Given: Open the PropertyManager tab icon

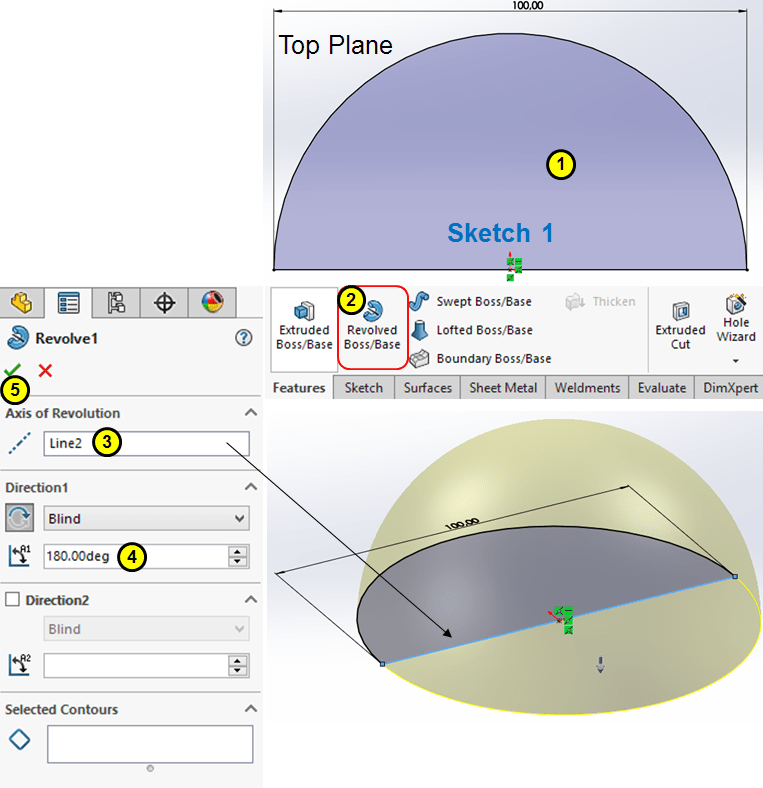Looking at the screenshot, I should click(68, 302).
